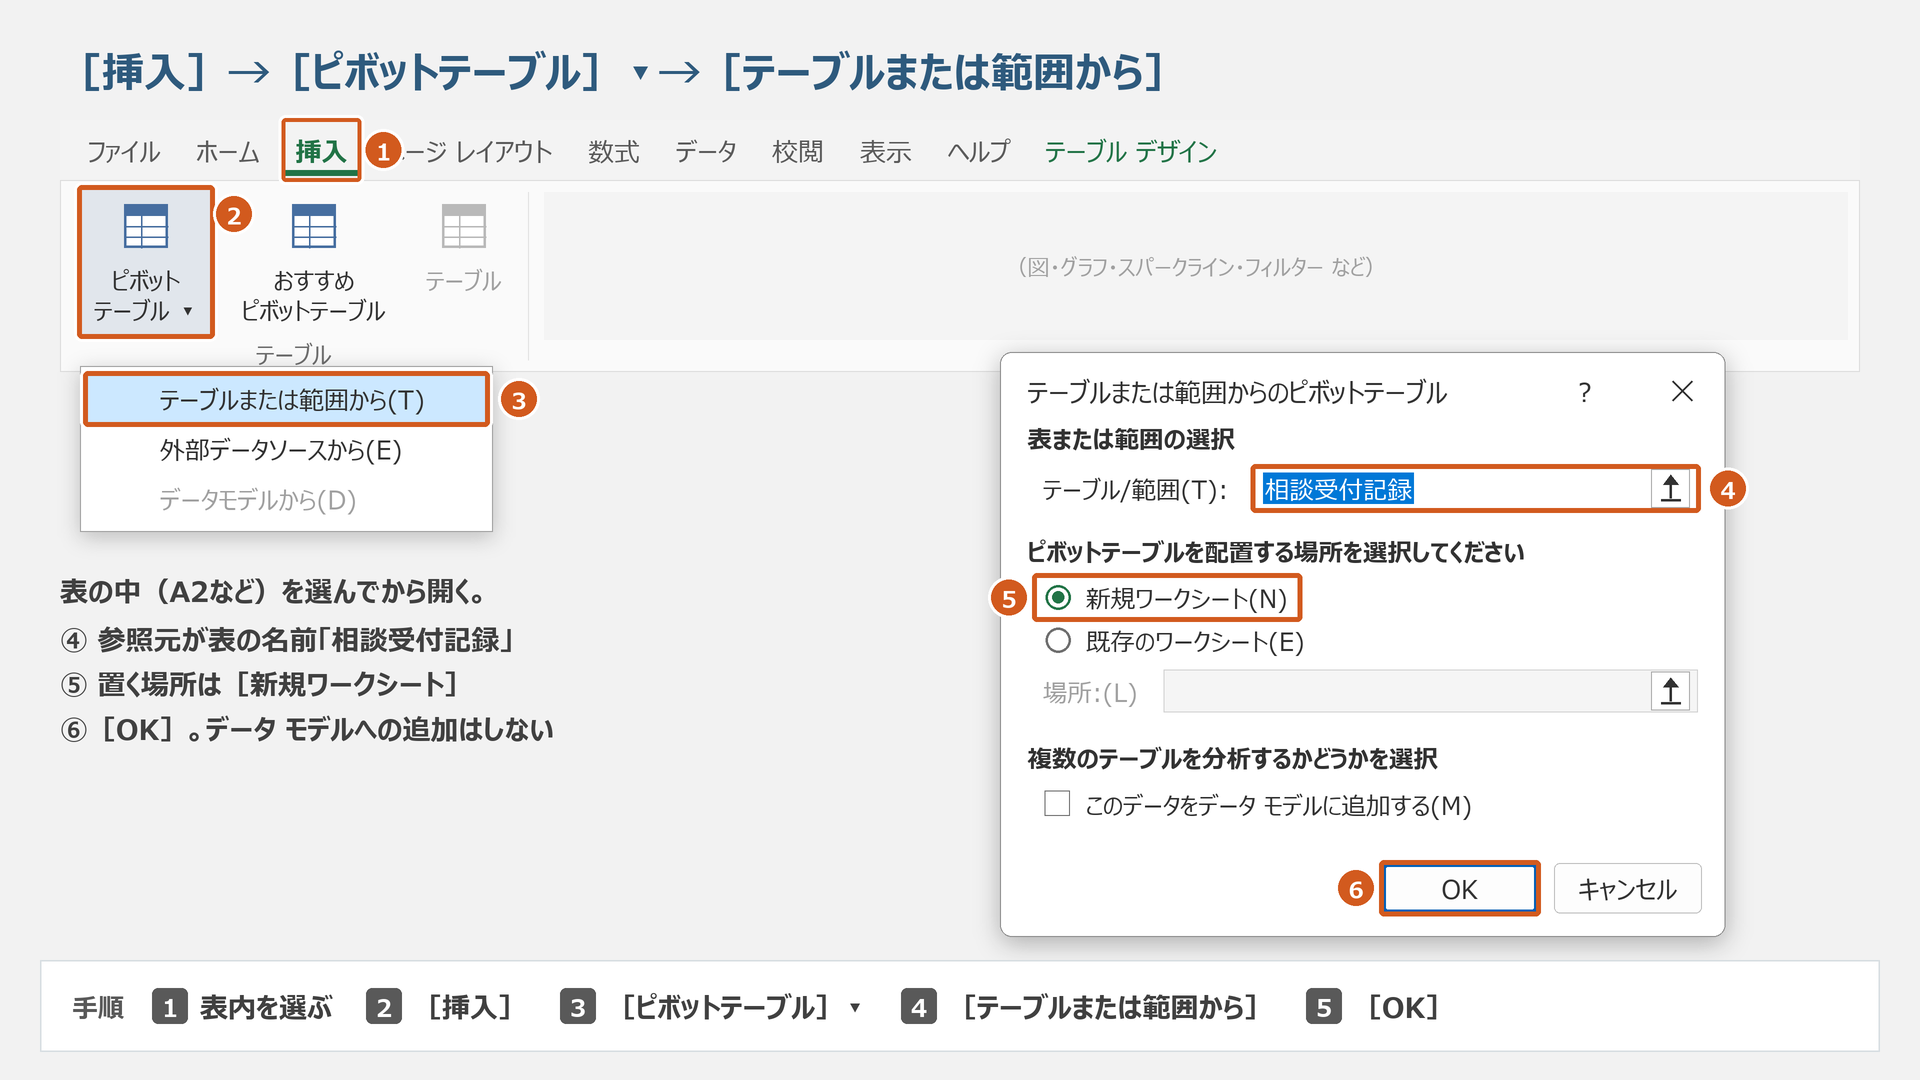Screen dimensions: 1920x1080
Task: Switch to the ホーム tab
Action: coord(227,152)
